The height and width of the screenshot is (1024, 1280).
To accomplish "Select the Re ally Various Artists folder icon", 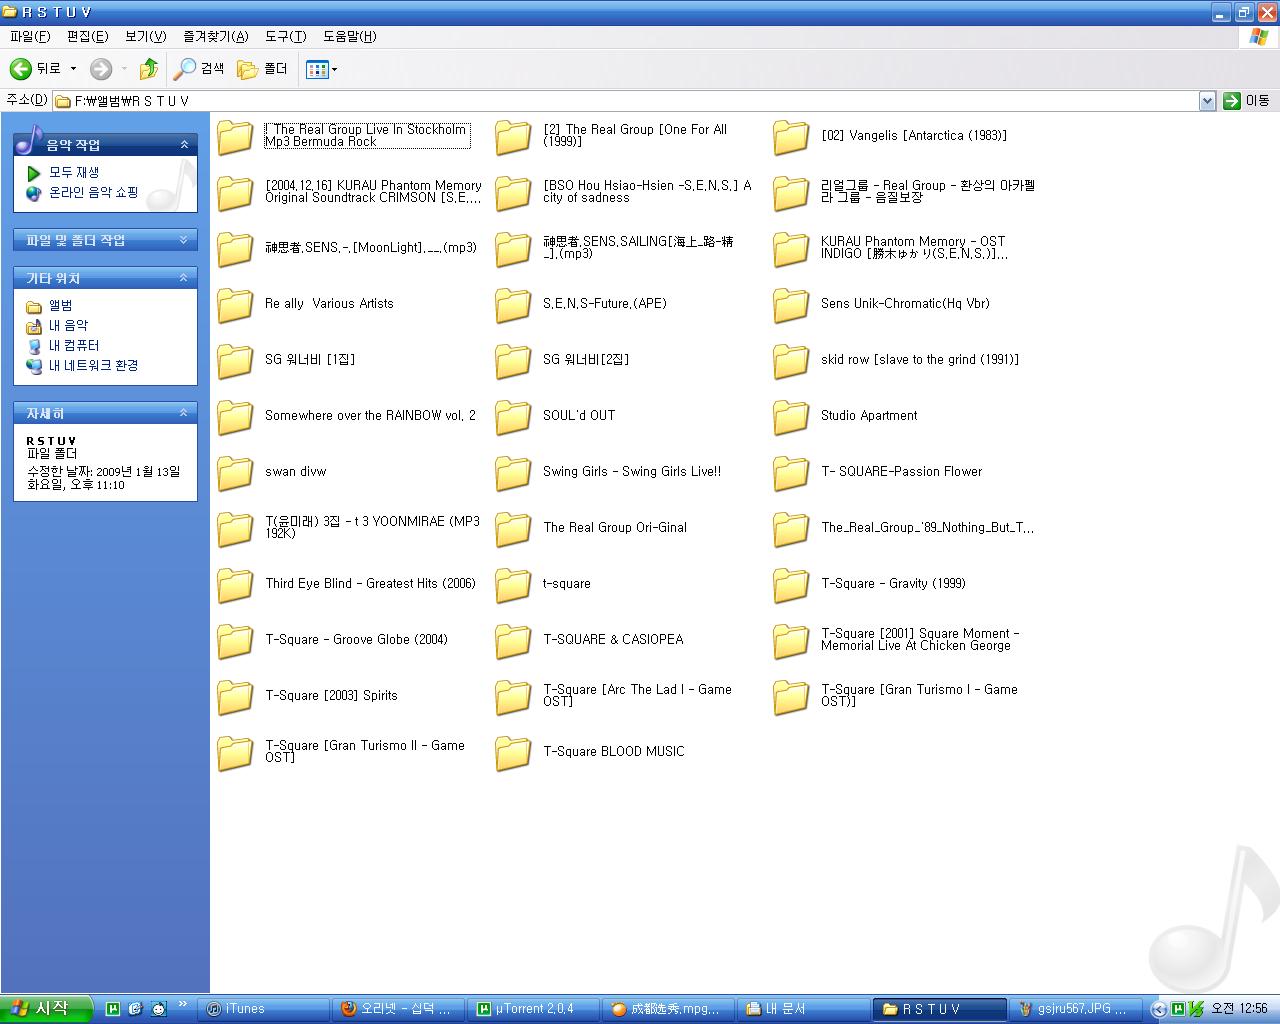I will tap(235, 305).
